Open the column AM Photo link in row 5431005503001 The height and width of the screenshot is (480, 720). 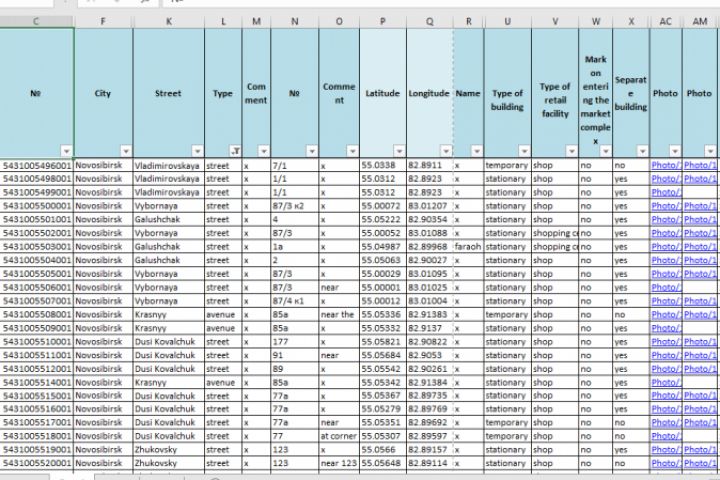pyautogui.click(x=700, y=247)
